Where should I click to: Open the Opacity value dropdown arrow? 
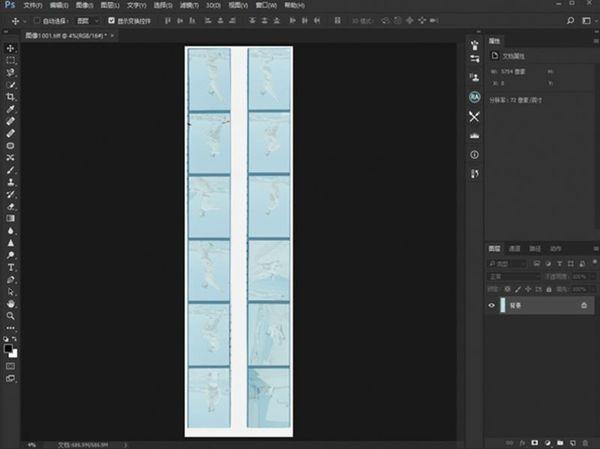[593, 276]
